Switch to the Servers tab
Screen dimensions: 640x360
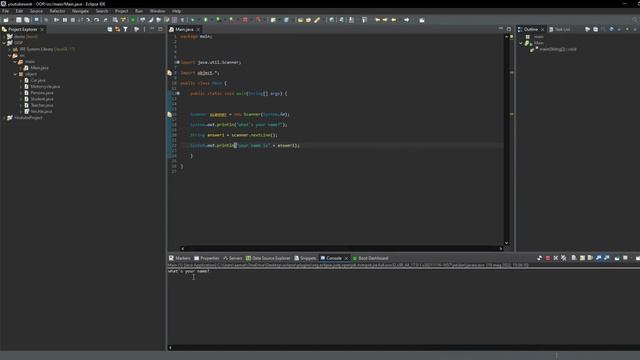233,258
